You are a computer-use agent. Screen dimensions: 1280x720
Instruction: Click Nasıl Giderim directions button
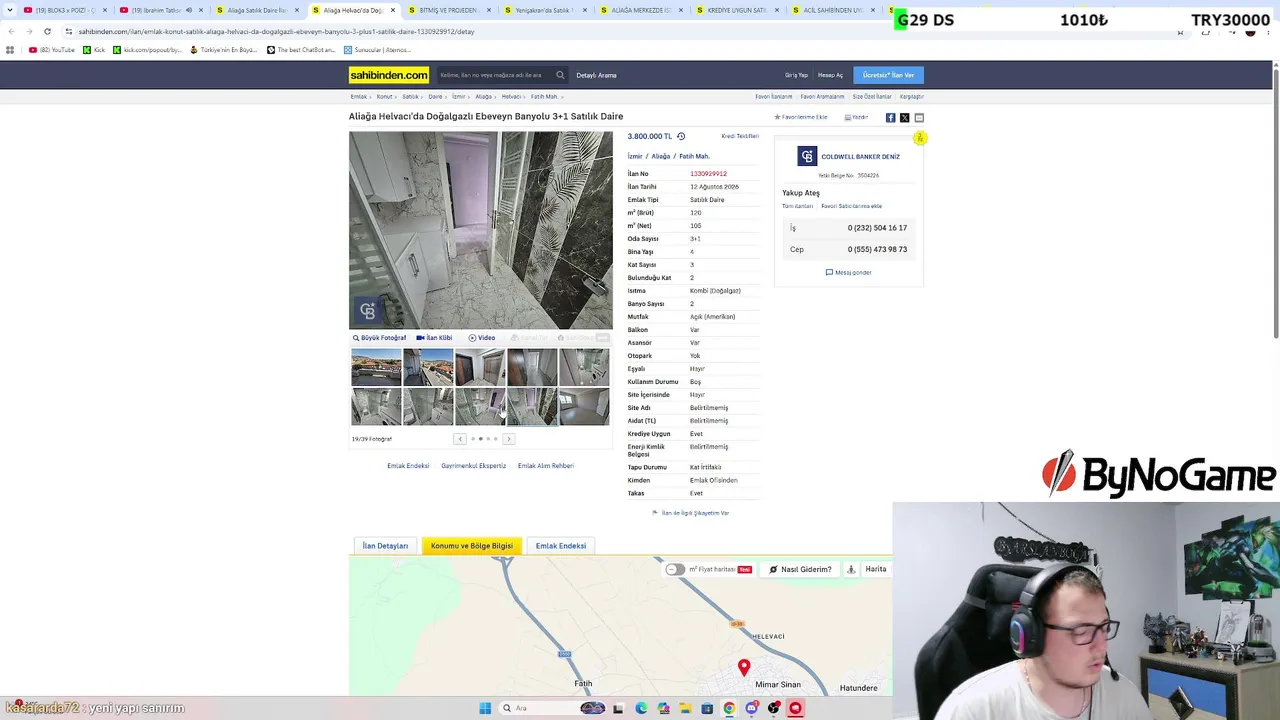pyautogui.click(x=800, y=569)
